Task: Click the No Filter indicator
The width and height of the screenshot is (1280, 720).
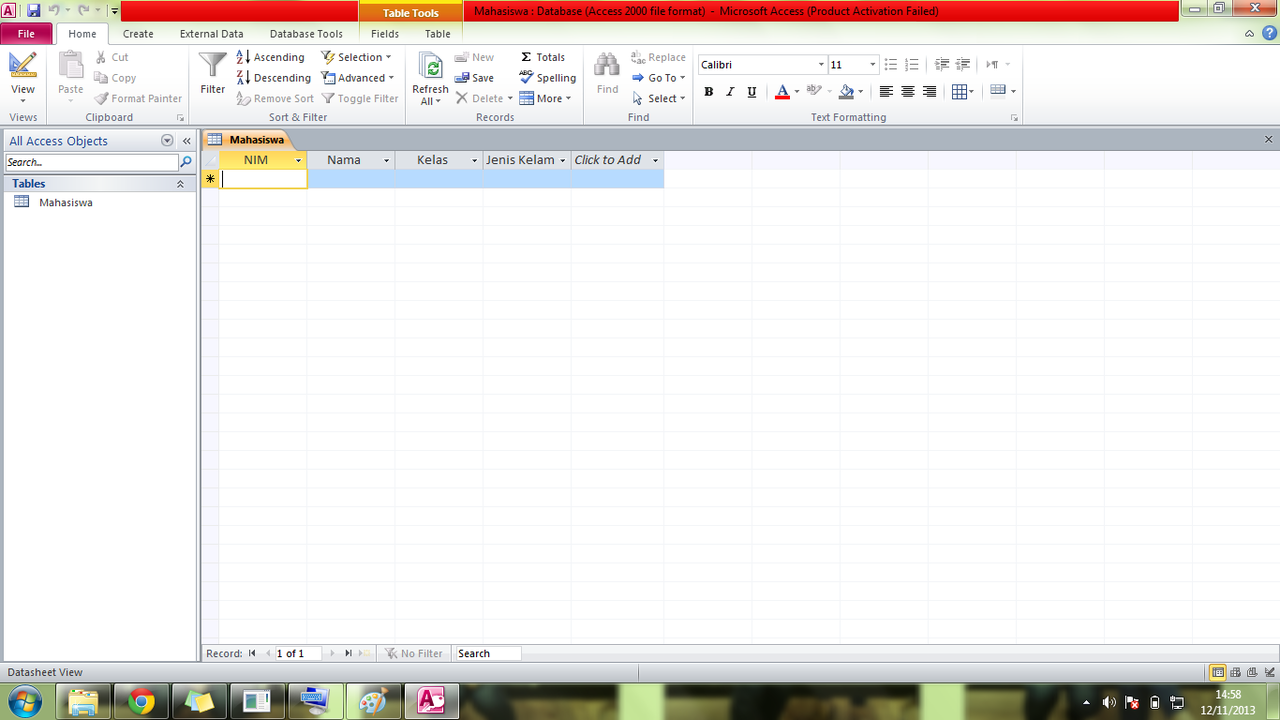Action: [x=415, y=653]
